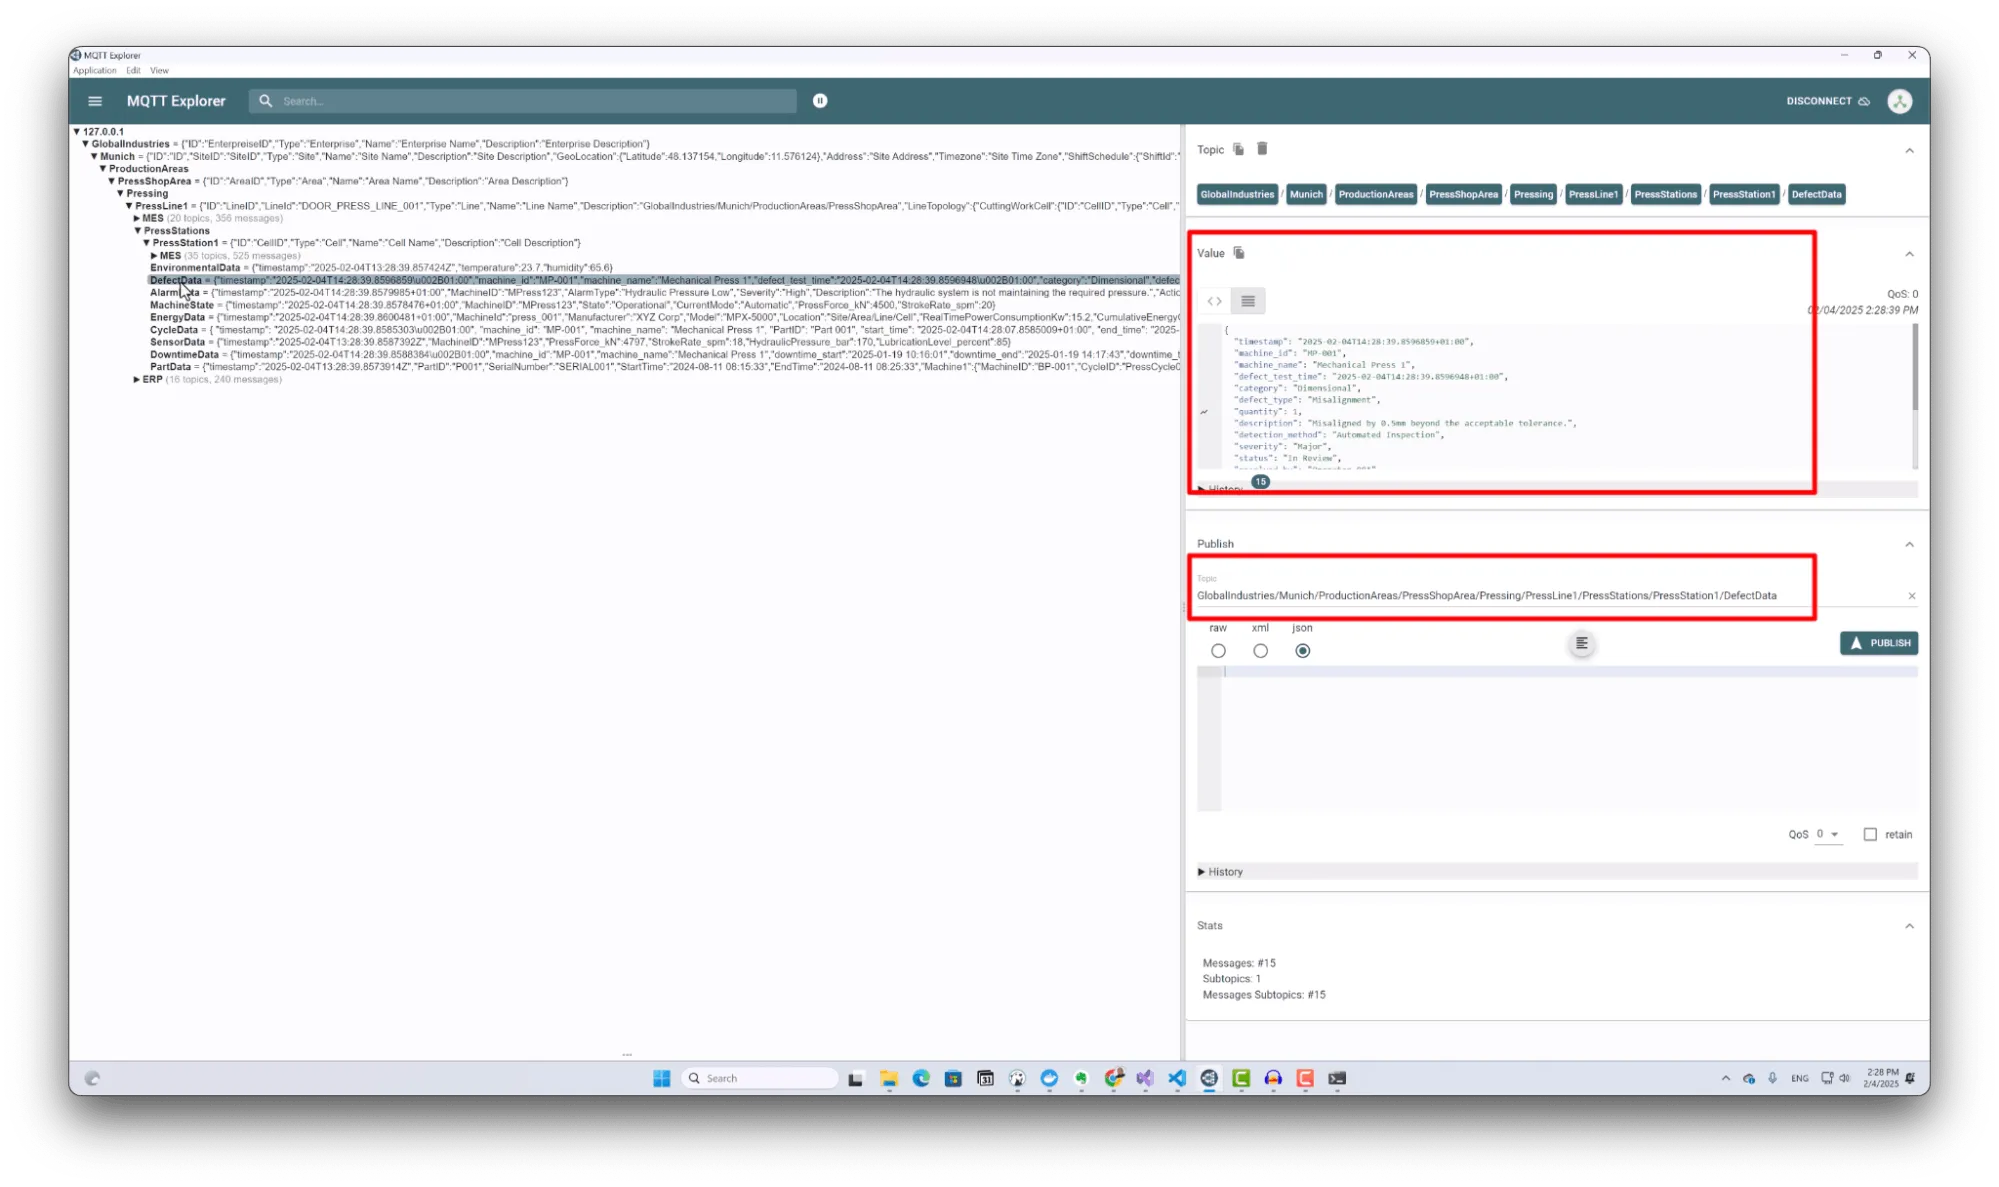
Task: Collapse the Stats section chevron
Action: [1909, 926]
